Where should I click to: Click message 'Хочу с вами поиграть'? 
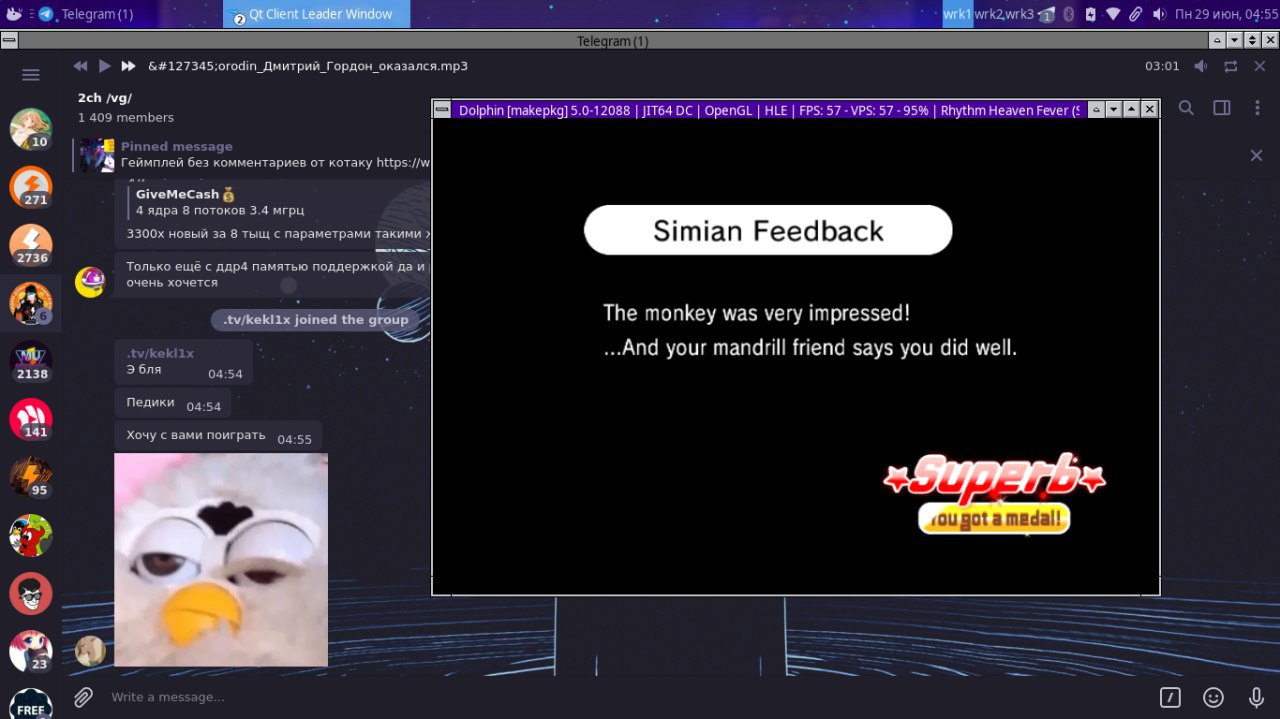[x=218, y=436]
